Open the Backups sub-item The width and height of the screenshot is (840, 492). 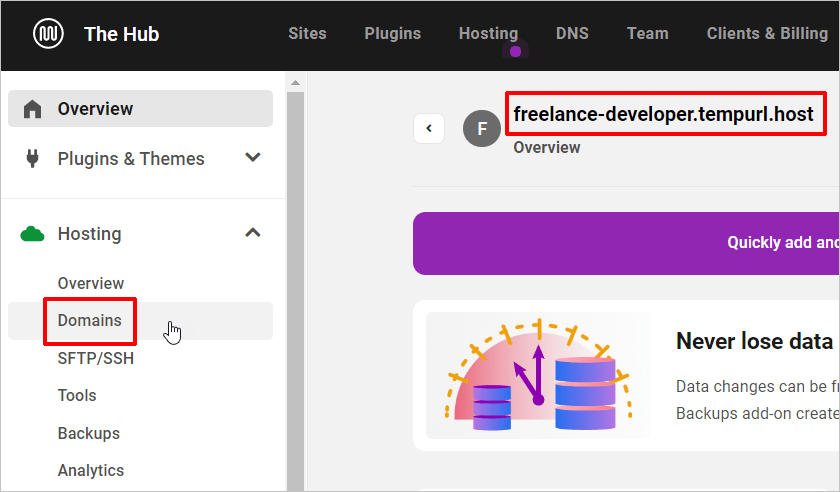89,433
